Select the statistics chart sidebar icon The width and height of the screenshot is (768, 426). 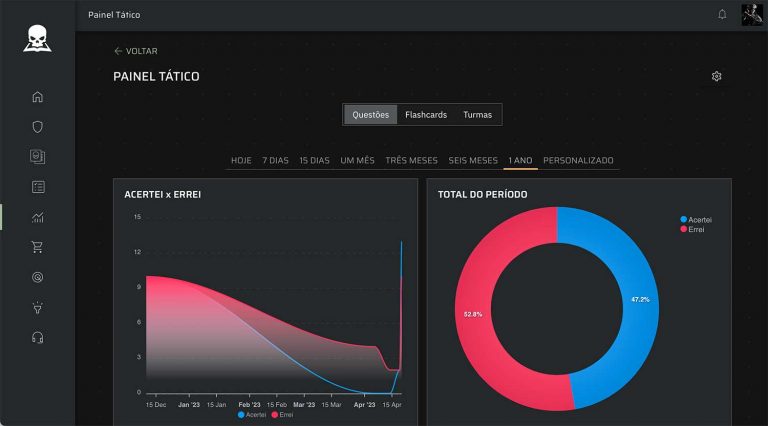tap(38, 217)
